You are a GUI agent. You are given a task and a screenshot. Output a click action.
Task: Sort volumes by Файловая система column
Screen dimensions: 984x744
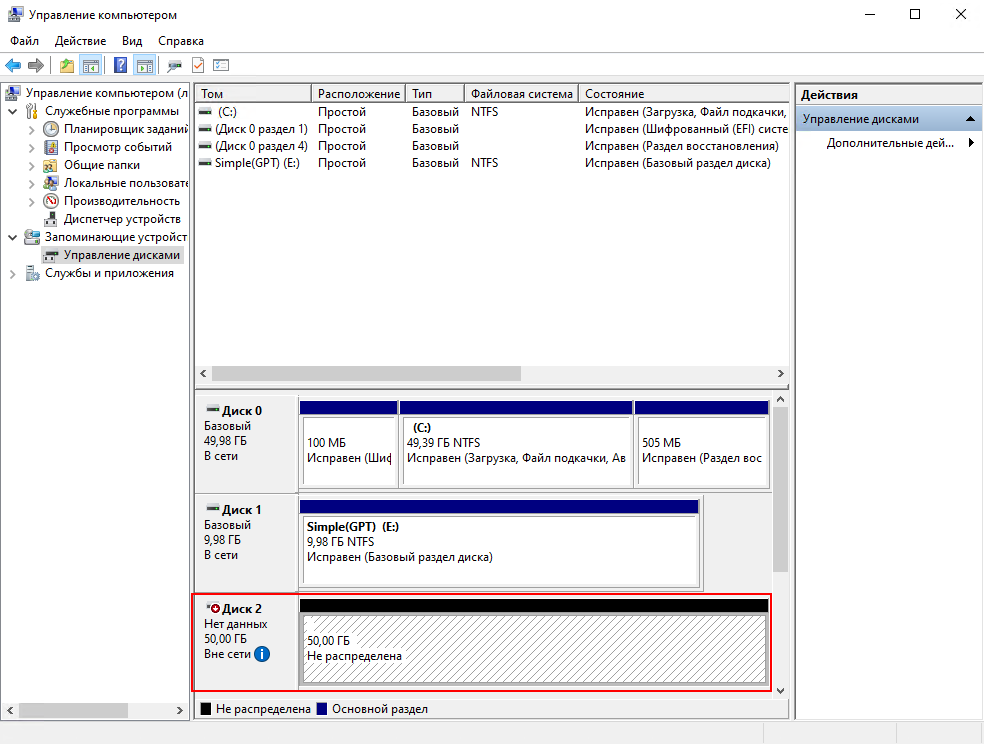521,93
